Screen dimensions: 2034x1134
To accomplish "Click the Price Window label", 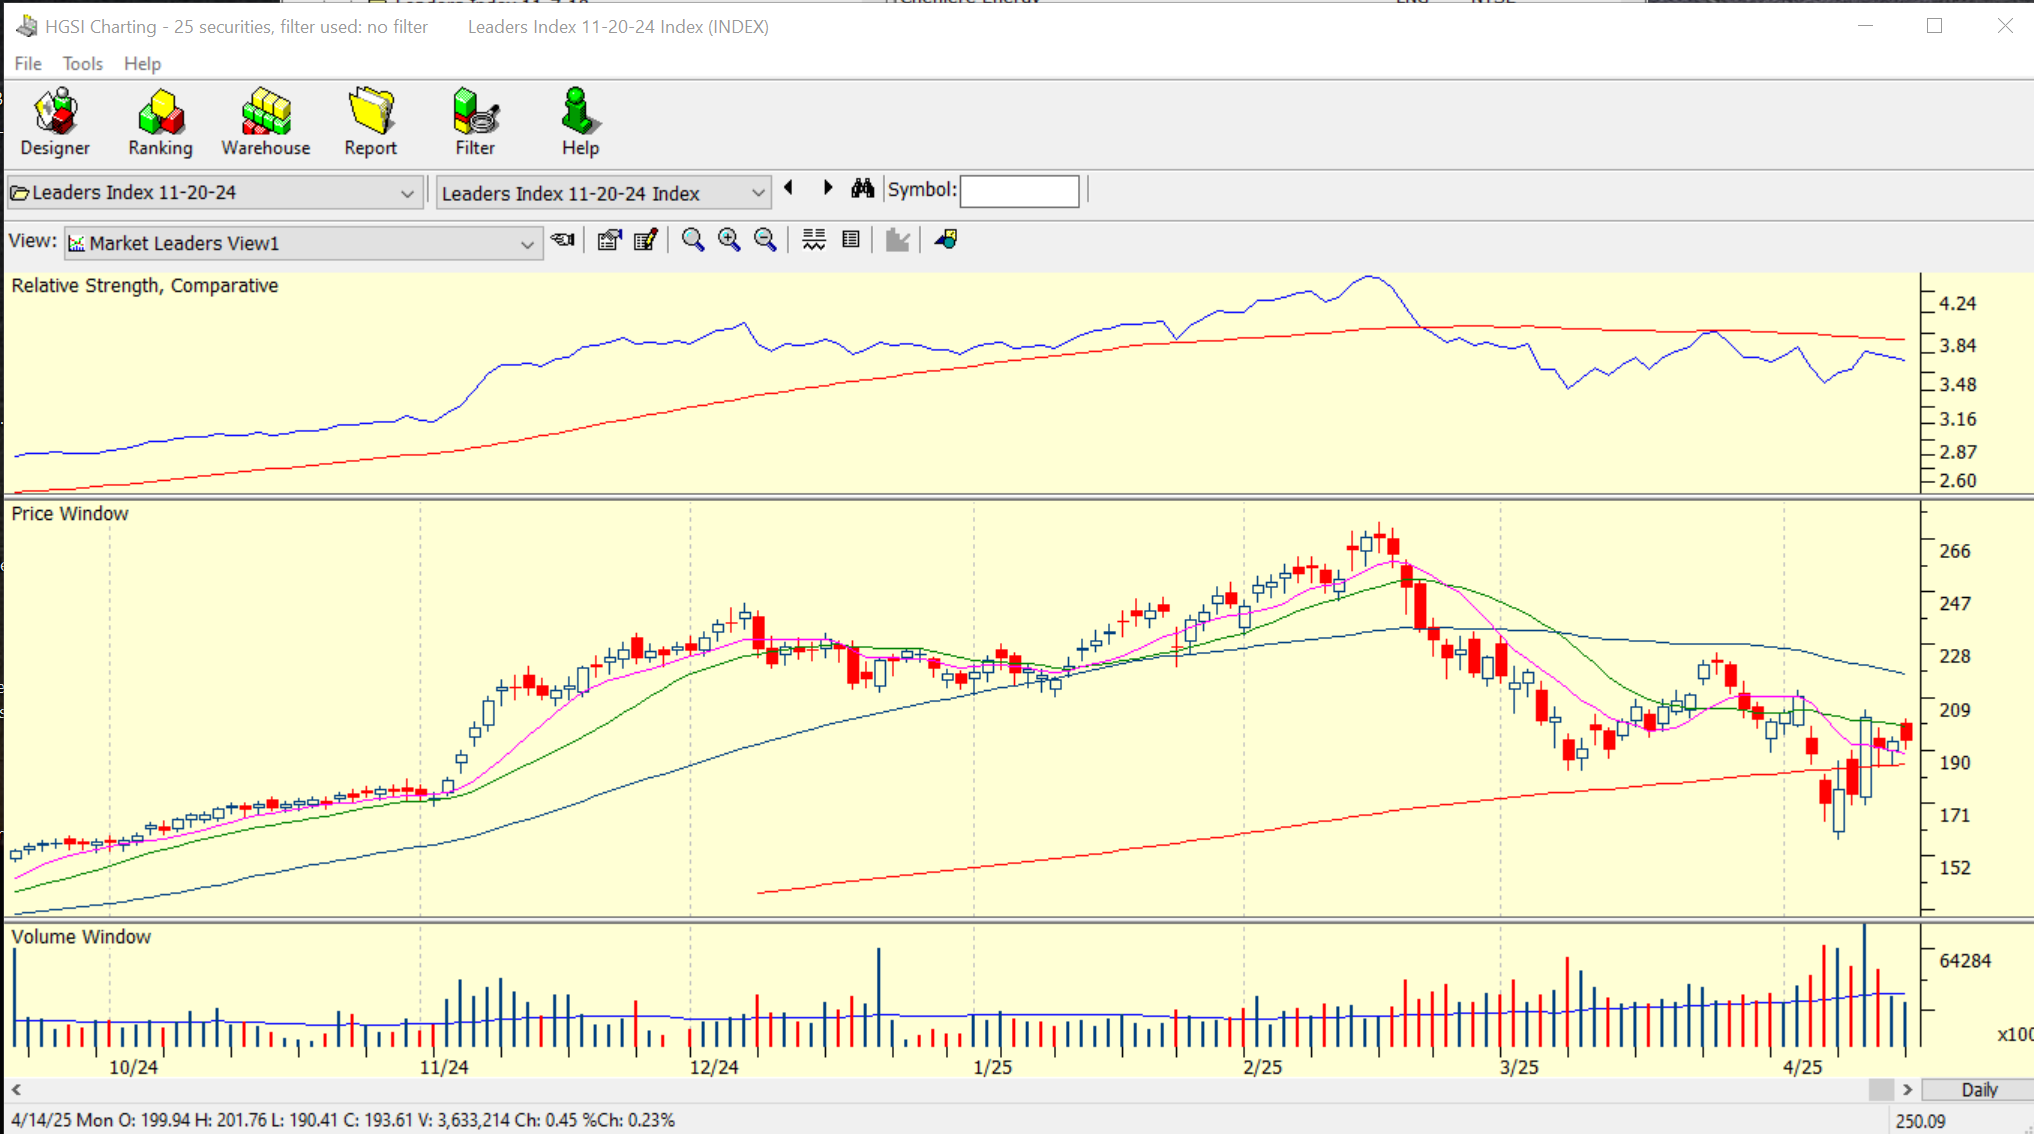I will click(x=70, y=514).
